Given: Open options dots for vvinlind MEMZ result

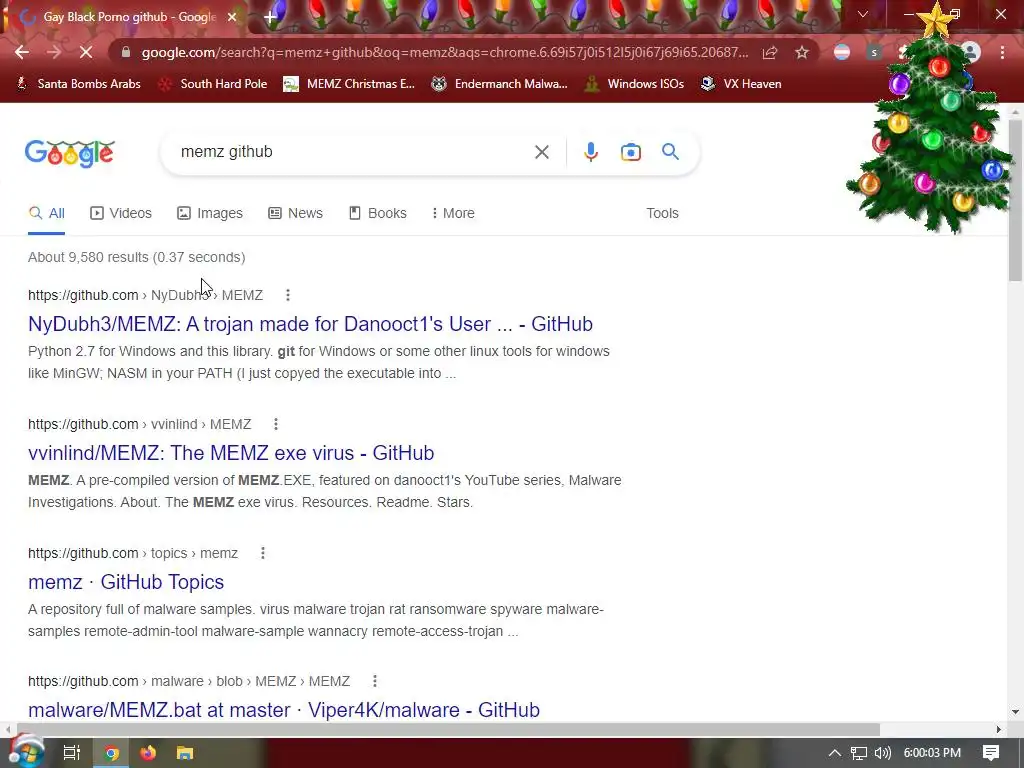Looking at the screenshot, I should coord(276,424).
